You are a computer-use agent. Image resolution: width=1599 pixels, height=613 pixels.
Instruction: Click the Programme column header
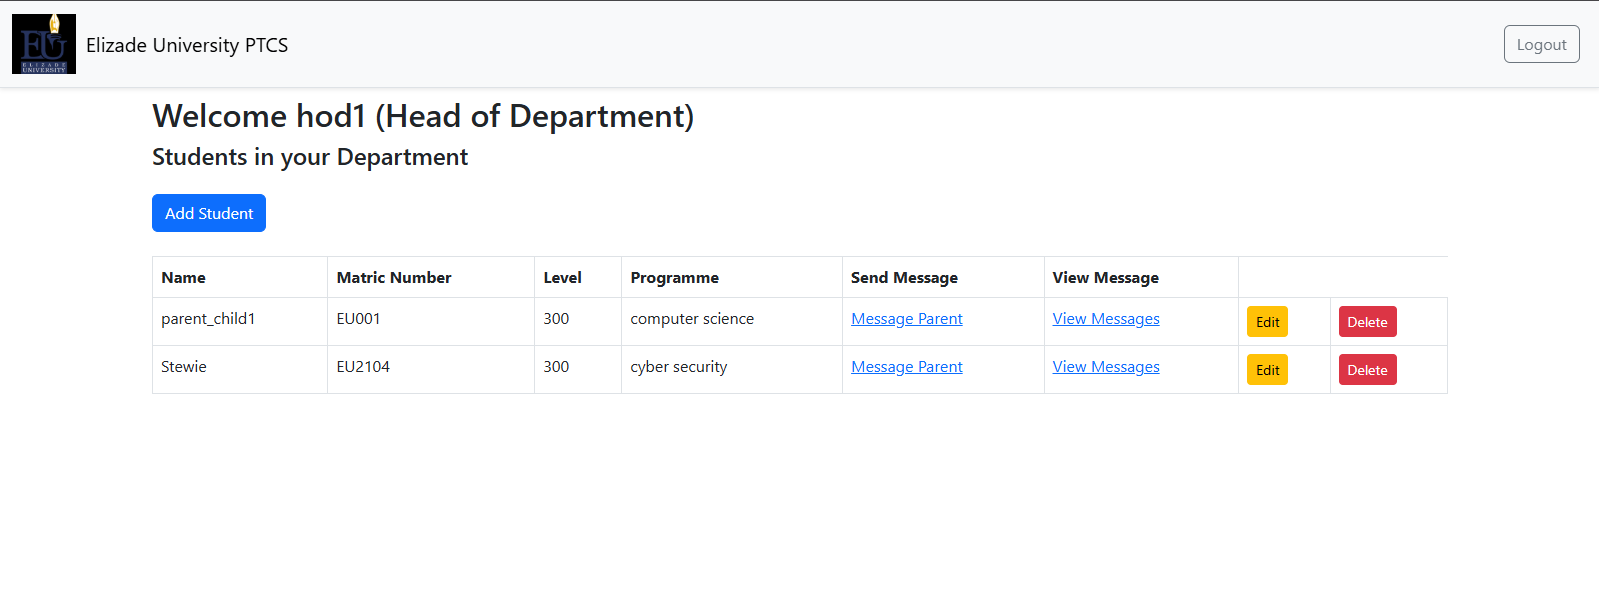pyautogui.click(x=674, y=278)
